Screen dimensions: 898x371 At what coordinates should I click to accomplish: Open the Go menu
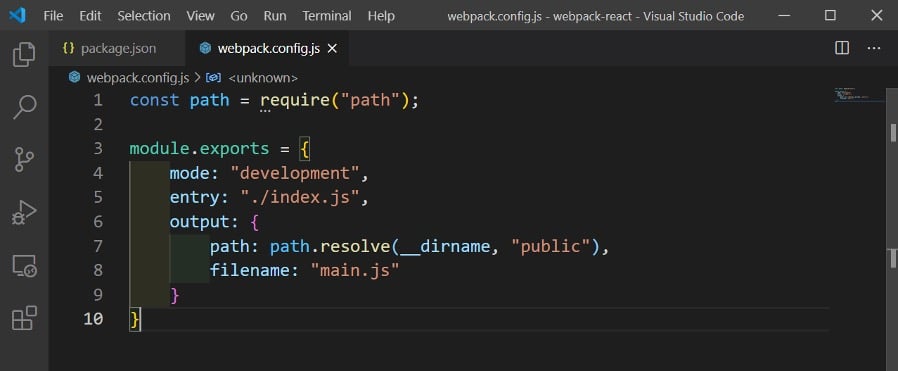(x=239, y=16)
